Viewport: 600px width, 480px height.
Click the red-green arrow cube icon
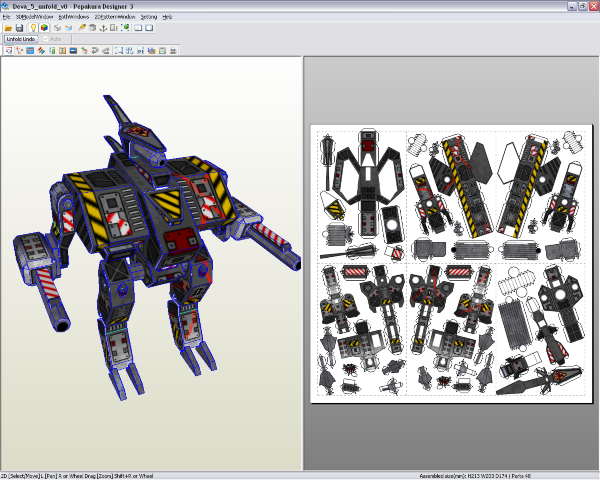[x=84, y=51]
